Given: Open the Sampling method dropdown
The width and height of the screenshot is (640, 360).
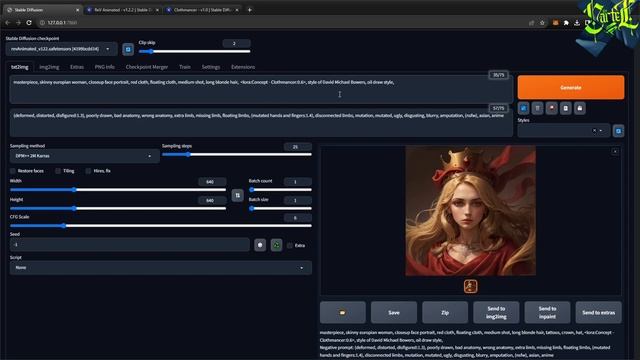Looking at the screenshot, I should click(x=84, y=156).
